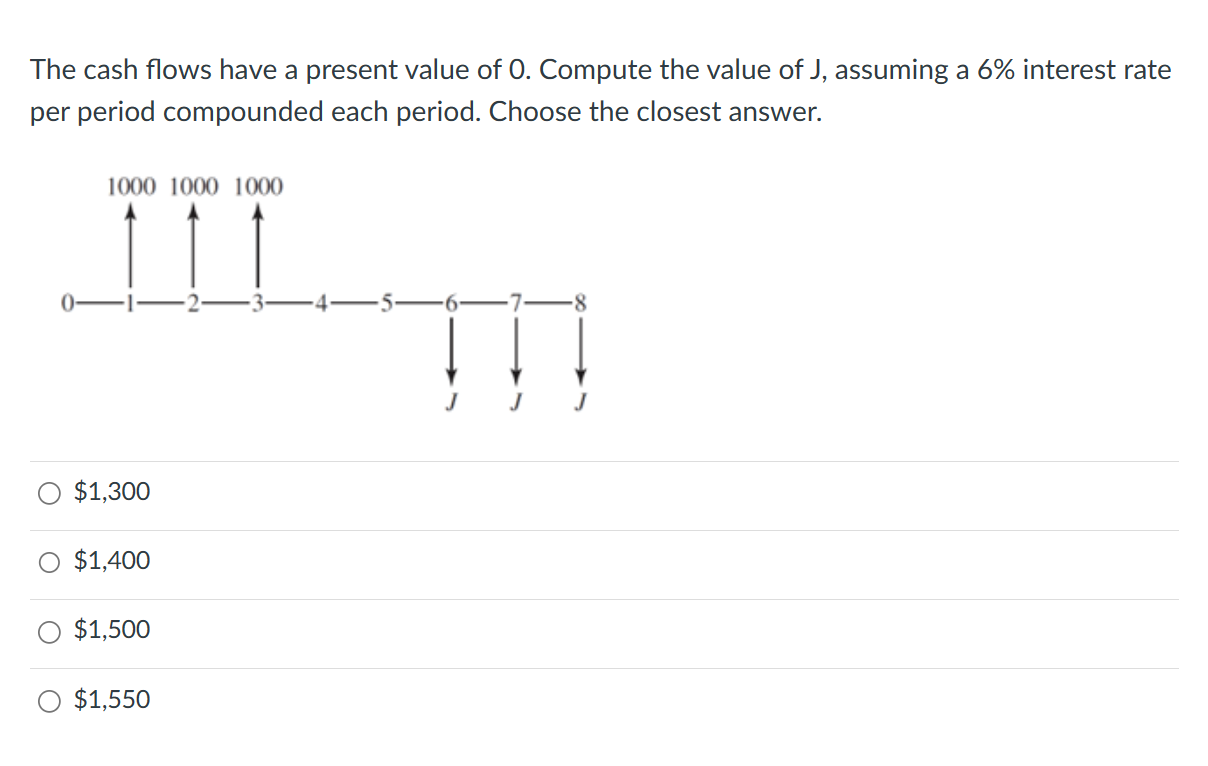Viewport: 1208px width, 766px height.
Task: Click the $1,500 answer label text
Action: pos(110,630)
